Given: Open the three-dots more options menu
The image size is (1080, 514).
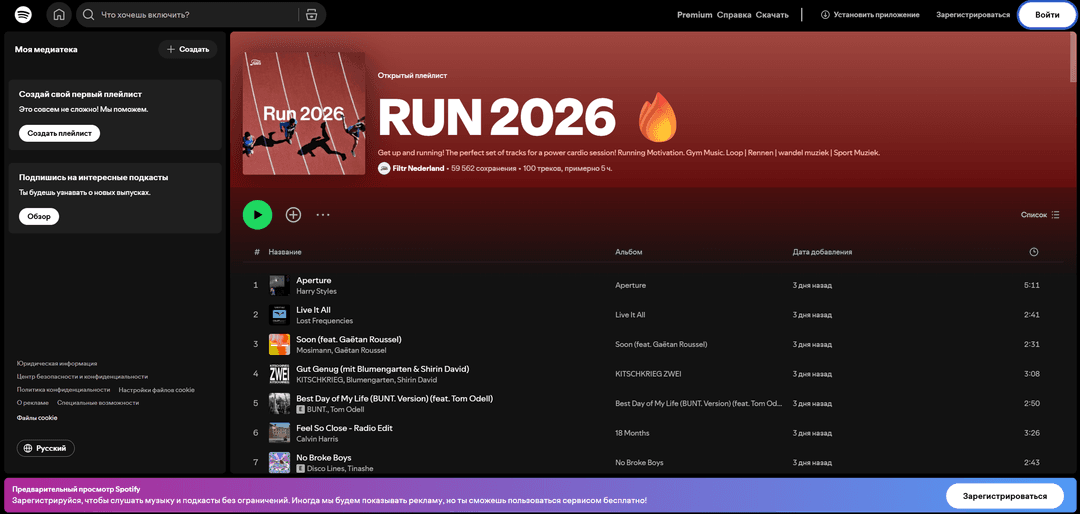Looking at the screenshot, I should (x=323, y=215).
